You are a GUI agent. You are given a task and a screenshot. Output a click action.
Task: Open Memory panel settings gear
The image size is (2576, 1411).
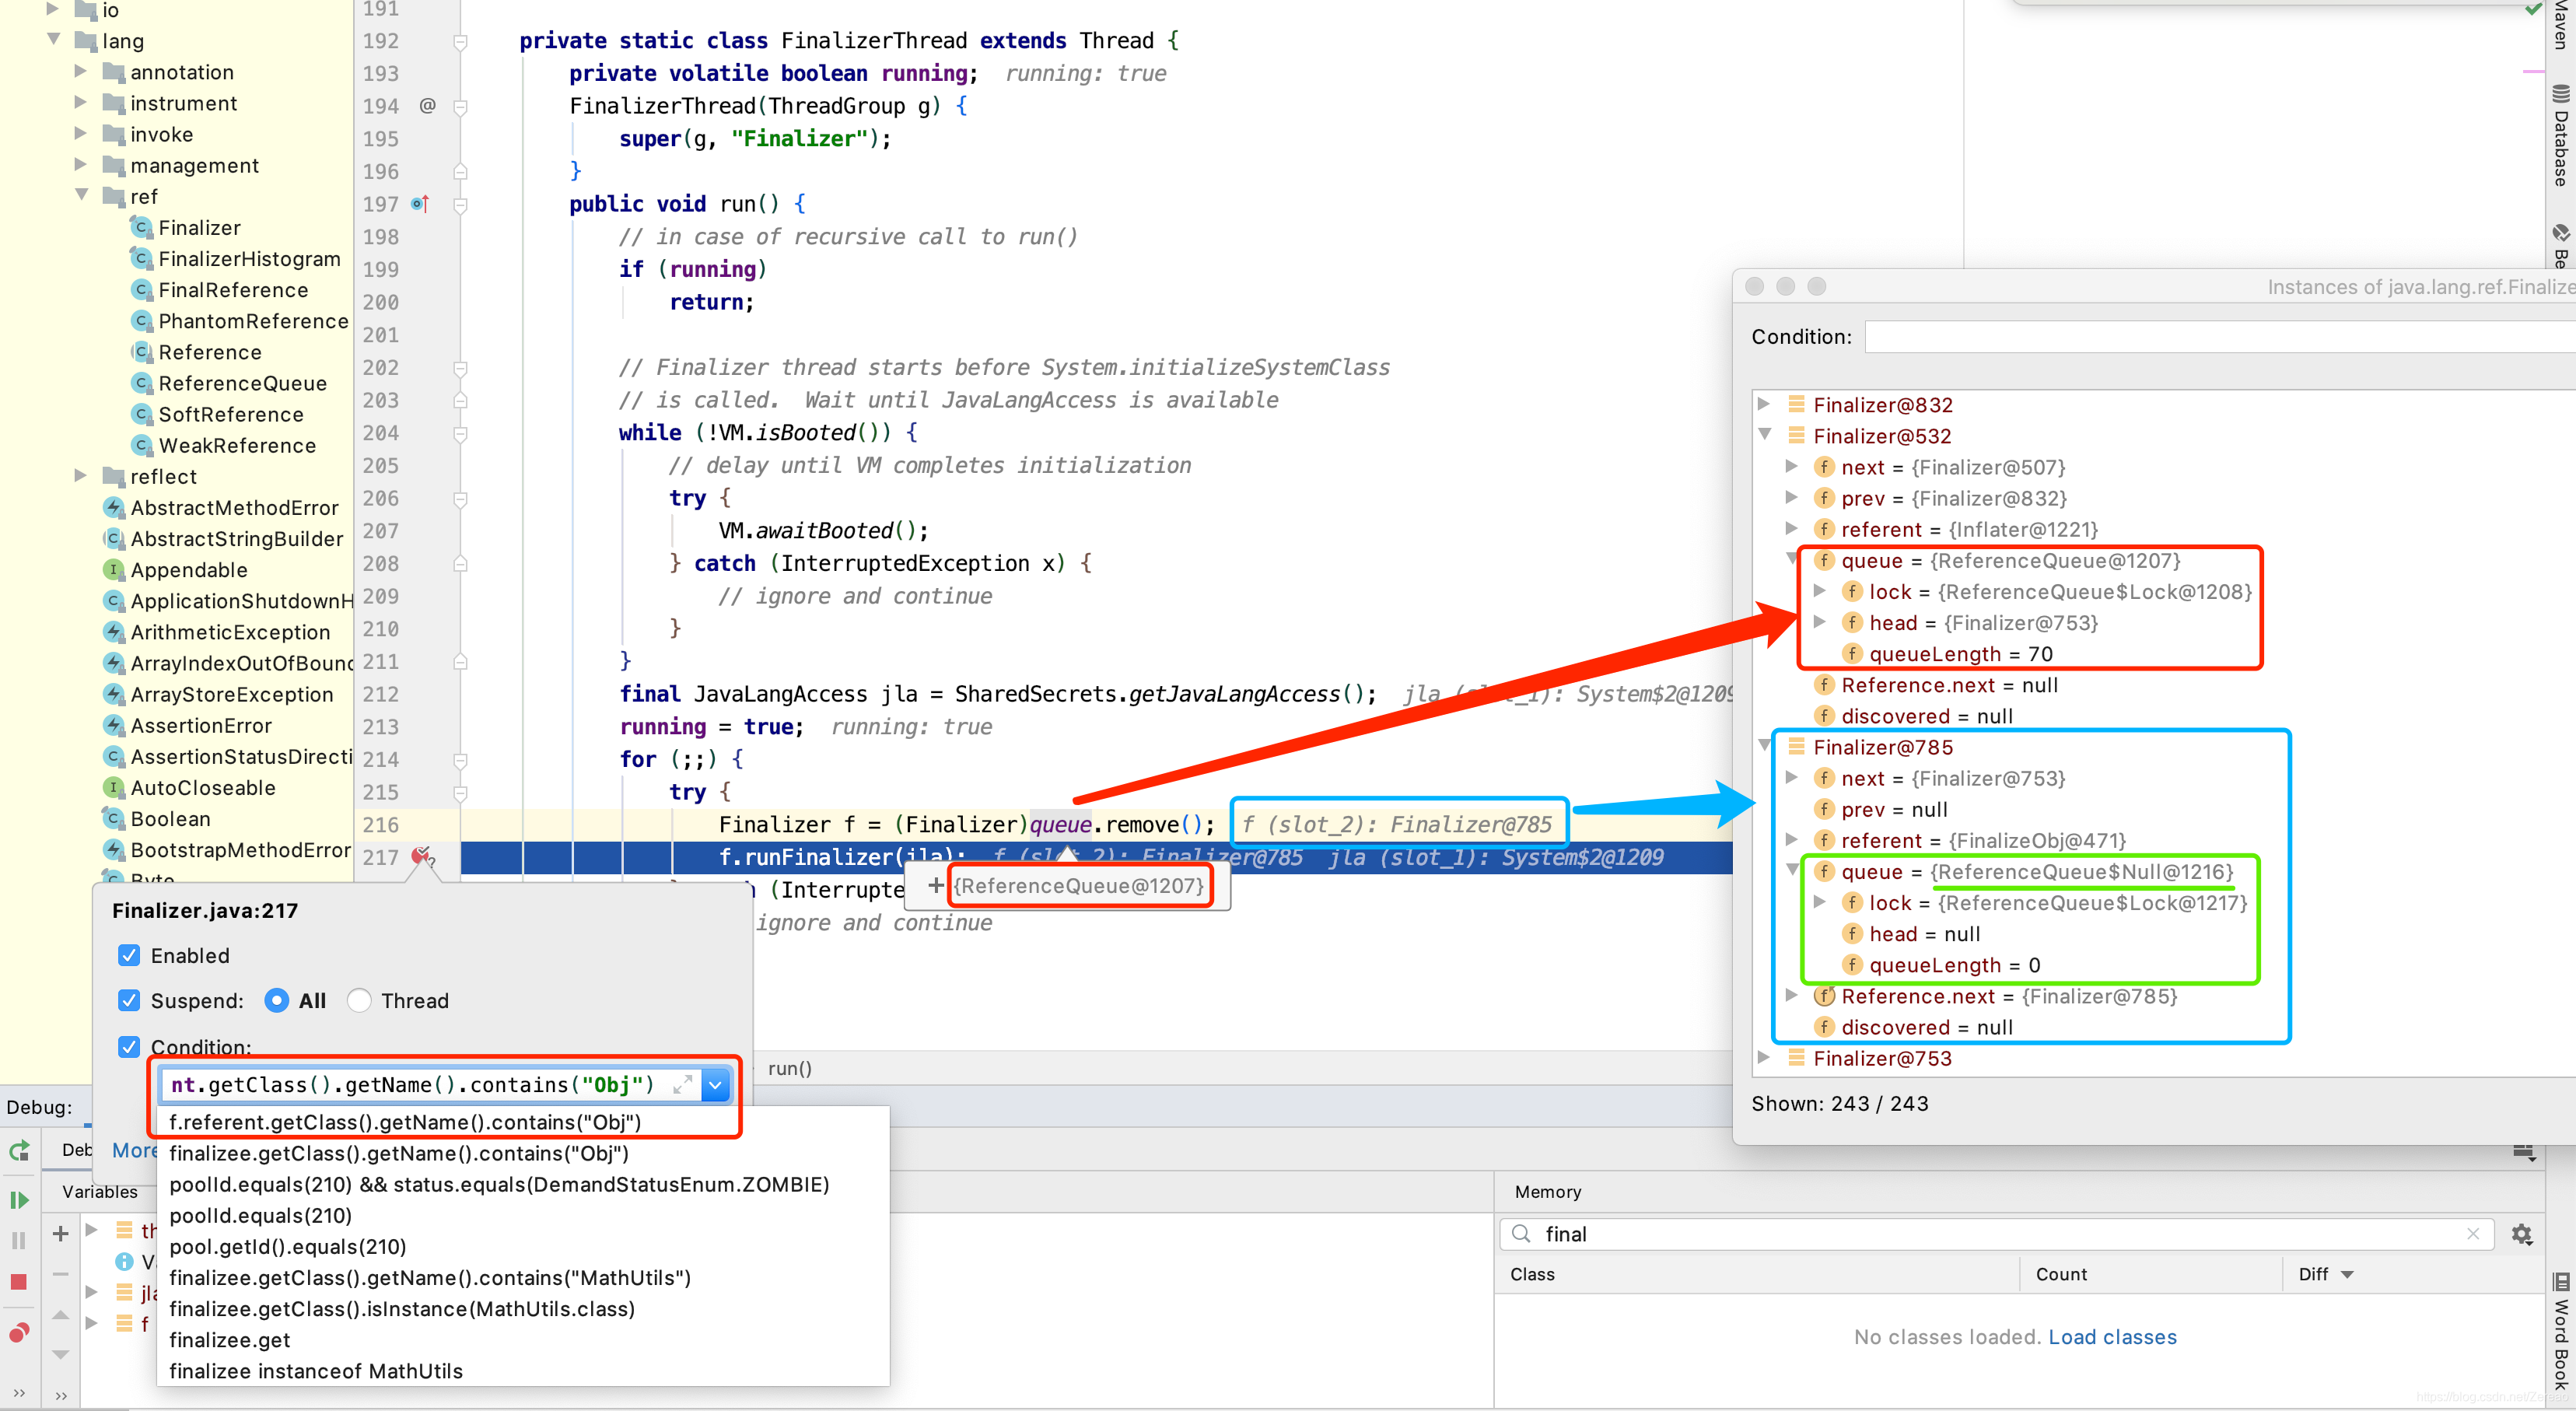click(2522, 1234)
